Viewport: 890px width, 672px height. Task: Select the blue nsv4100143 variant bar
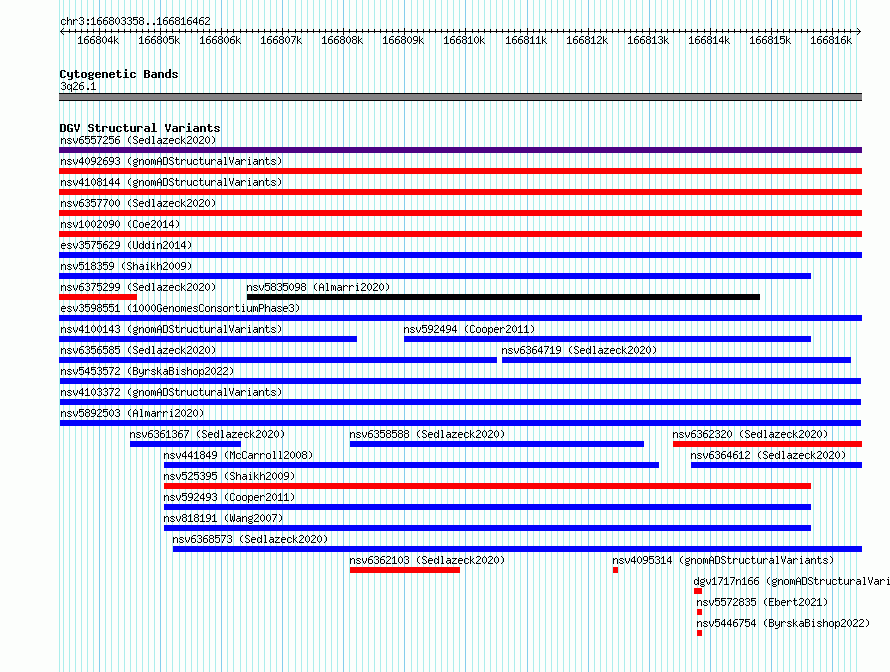pos(208,339)
